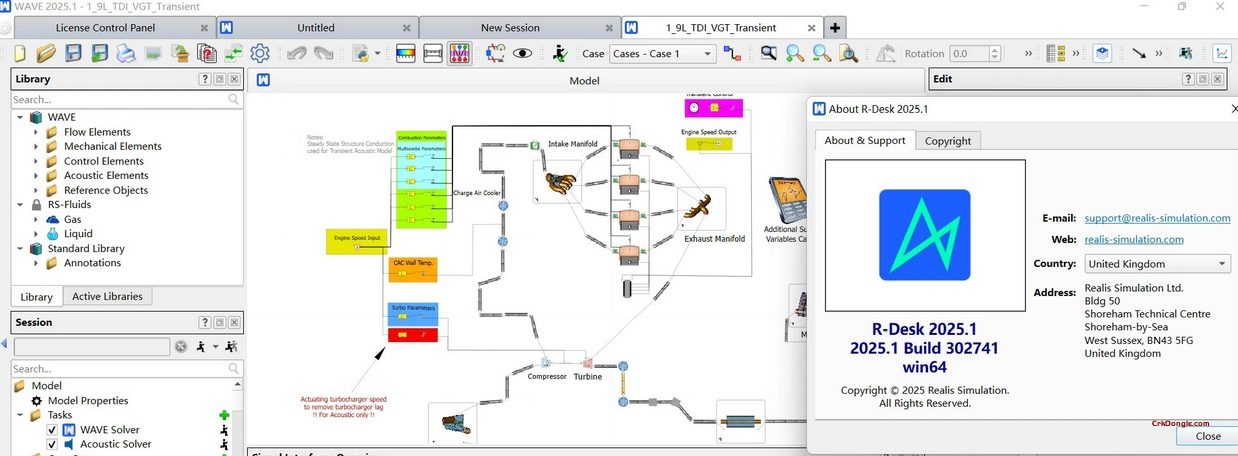Open a file with the folder icon
This screenshot has height=456, width=1238.
click(x=46, y=53)
